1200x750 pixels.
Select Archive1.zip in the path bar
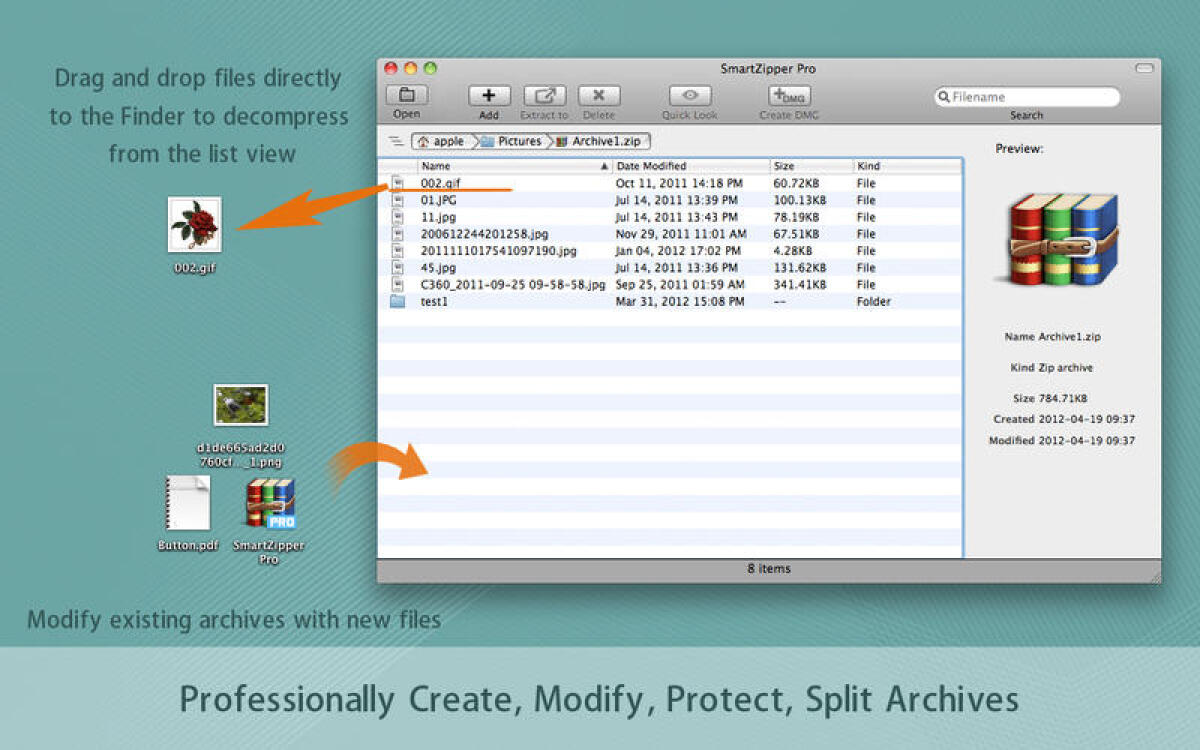point(605,141)
